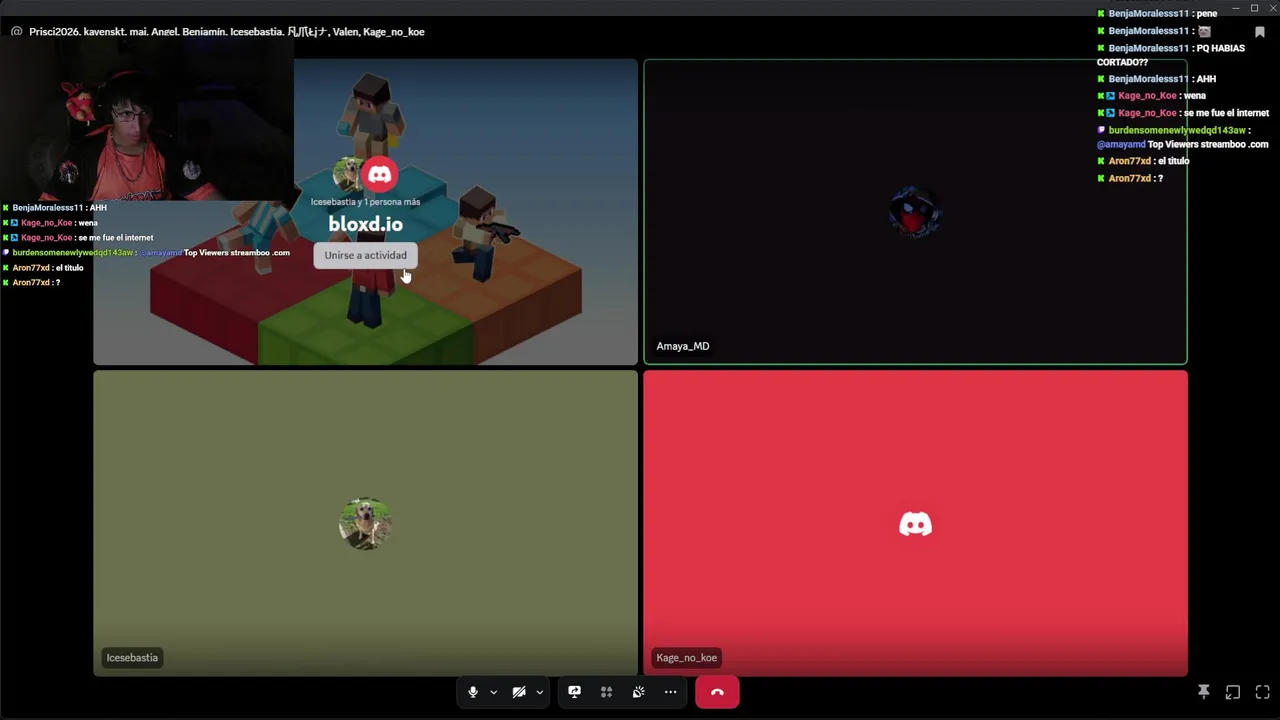Open microphone input options chevron
The height and width of the screenshot is (720, 1280).
tap(493, 692)
